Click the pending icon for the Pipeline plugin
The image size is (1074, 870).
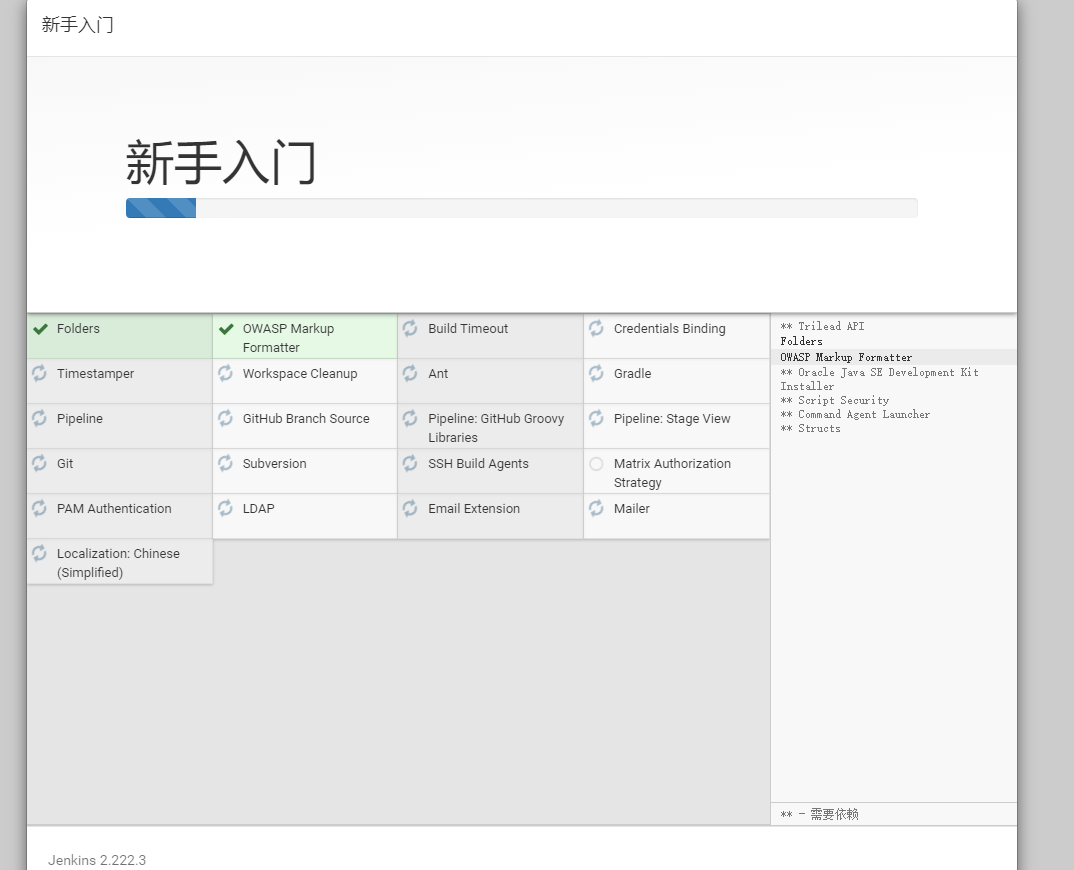[40, 419]
